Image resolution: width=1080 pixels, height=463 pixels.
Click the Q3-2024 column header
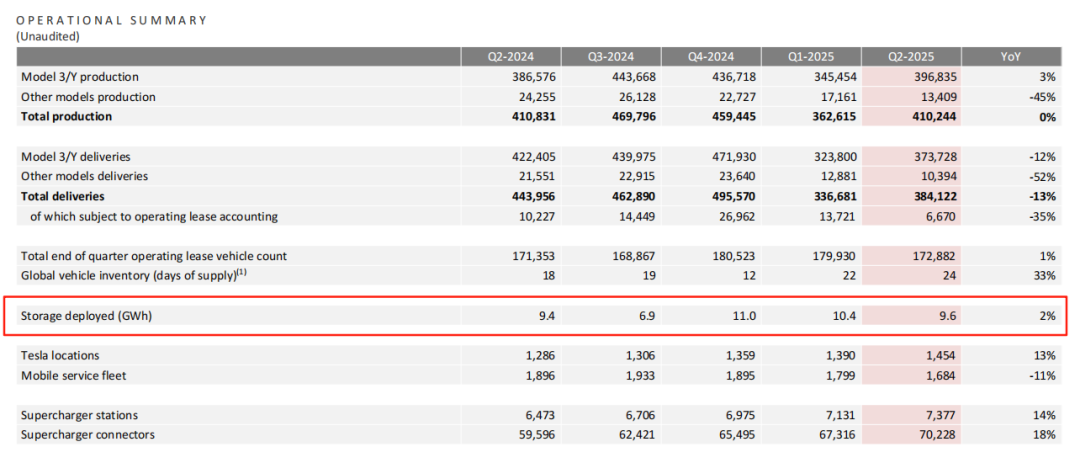click(x=610, y=57)
